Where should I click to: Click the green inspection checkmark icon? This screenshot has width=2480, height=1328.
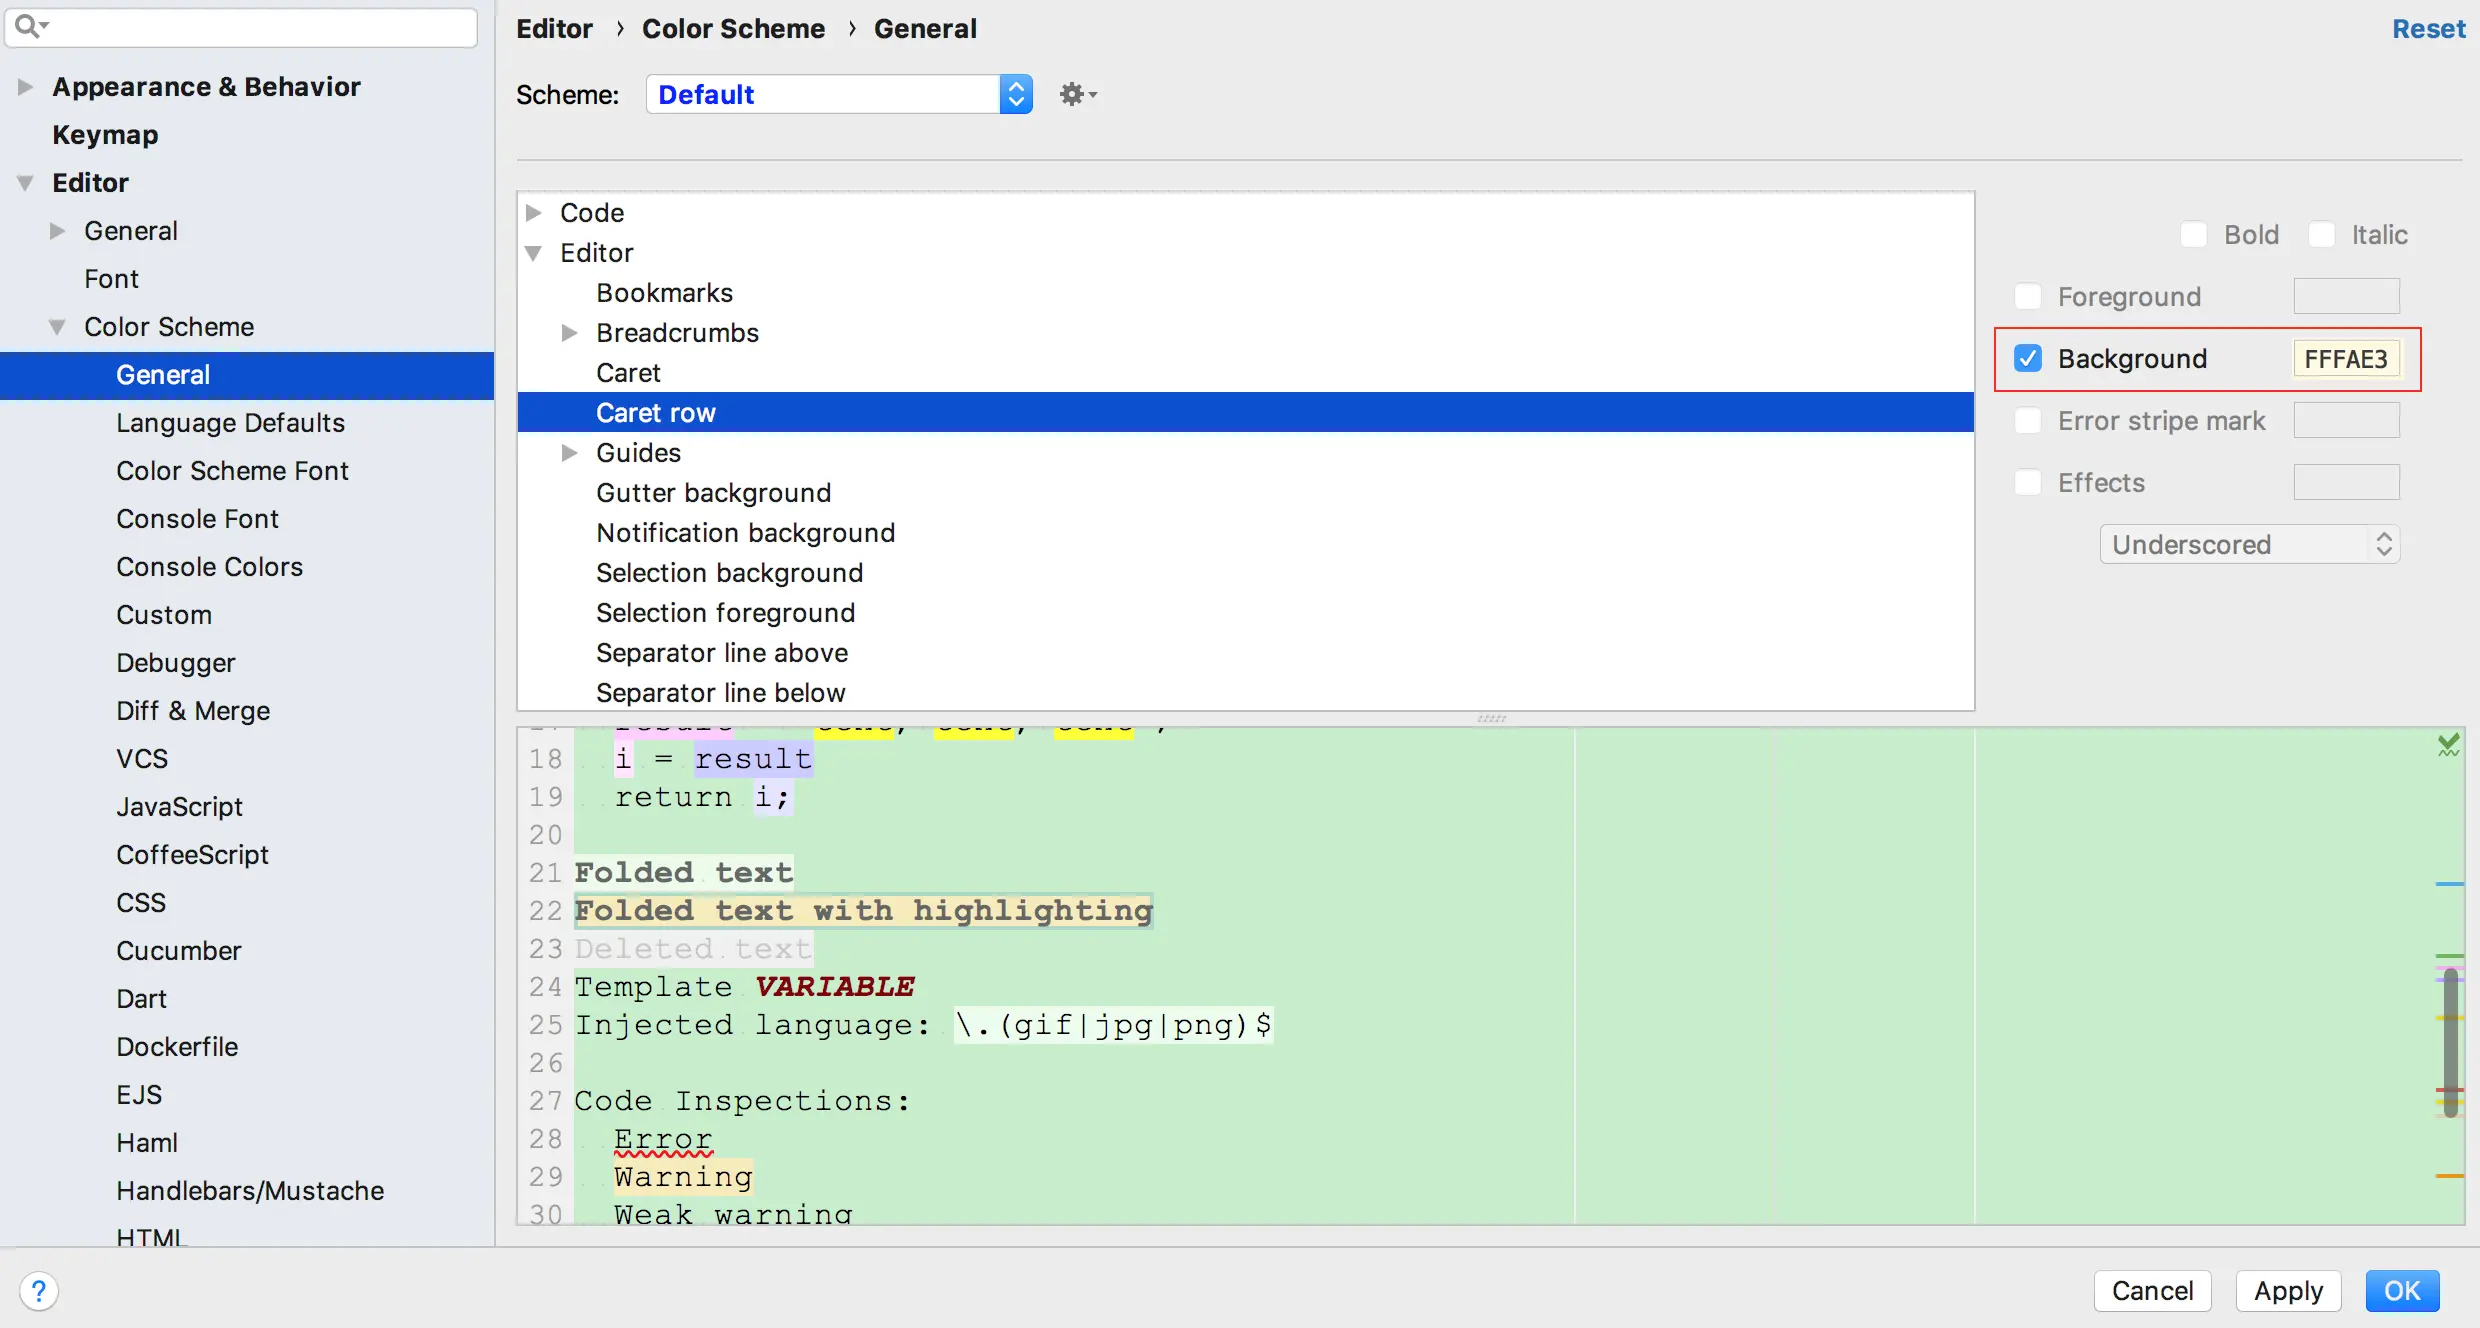point(2448,745)
